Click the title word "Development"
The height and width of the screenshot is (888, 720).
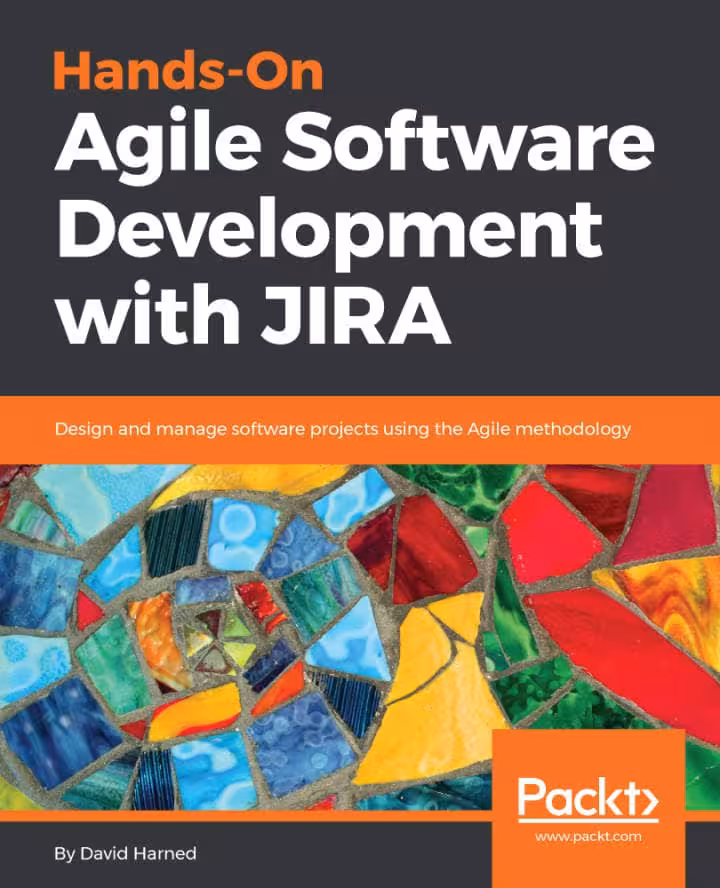point(330,232)
